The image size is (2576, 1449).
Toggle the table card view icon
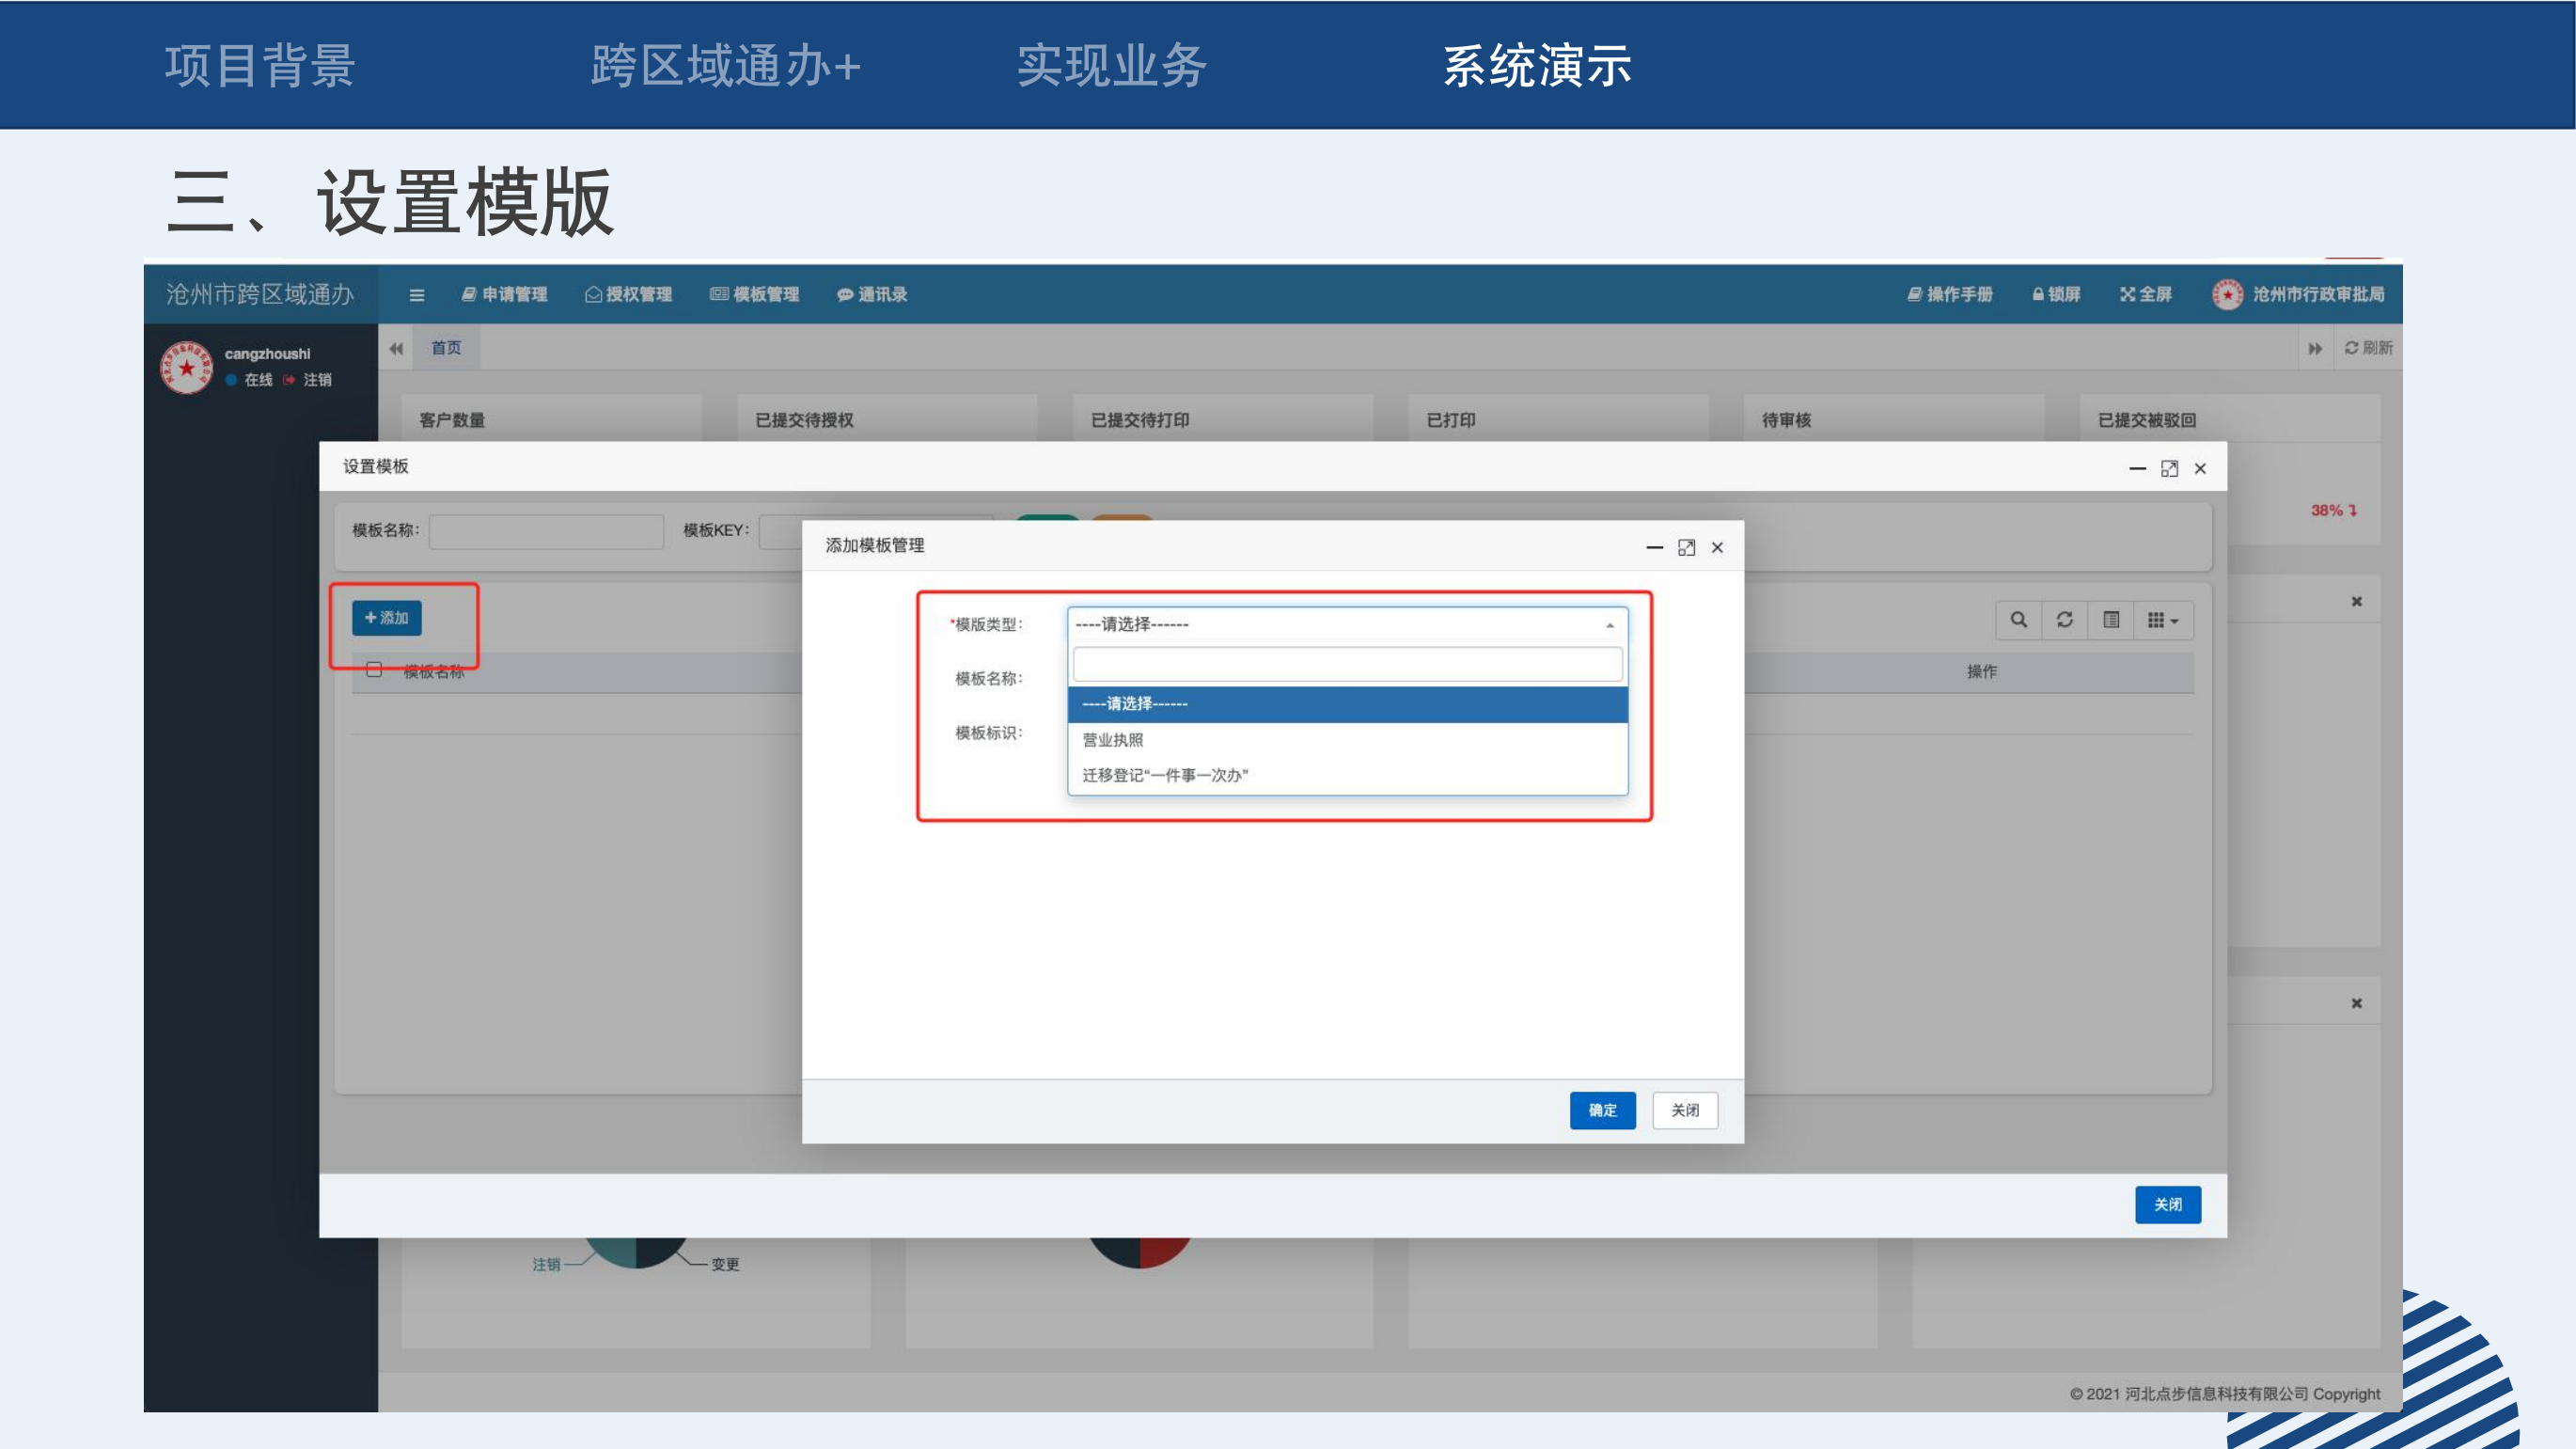tap(2111, 620)
